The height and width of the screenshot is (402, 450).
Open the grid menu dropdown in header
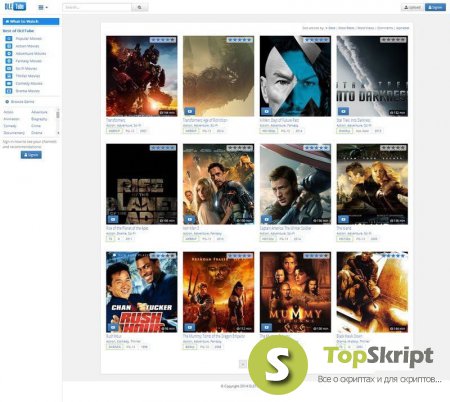tap(43, 7)
